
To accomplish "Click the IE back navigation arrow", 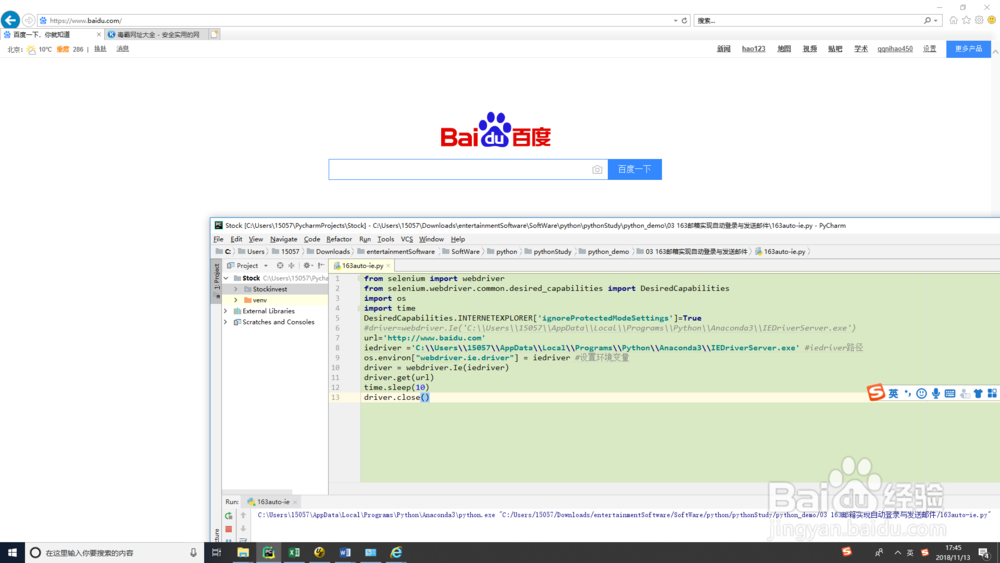I will tap(10, 20).
